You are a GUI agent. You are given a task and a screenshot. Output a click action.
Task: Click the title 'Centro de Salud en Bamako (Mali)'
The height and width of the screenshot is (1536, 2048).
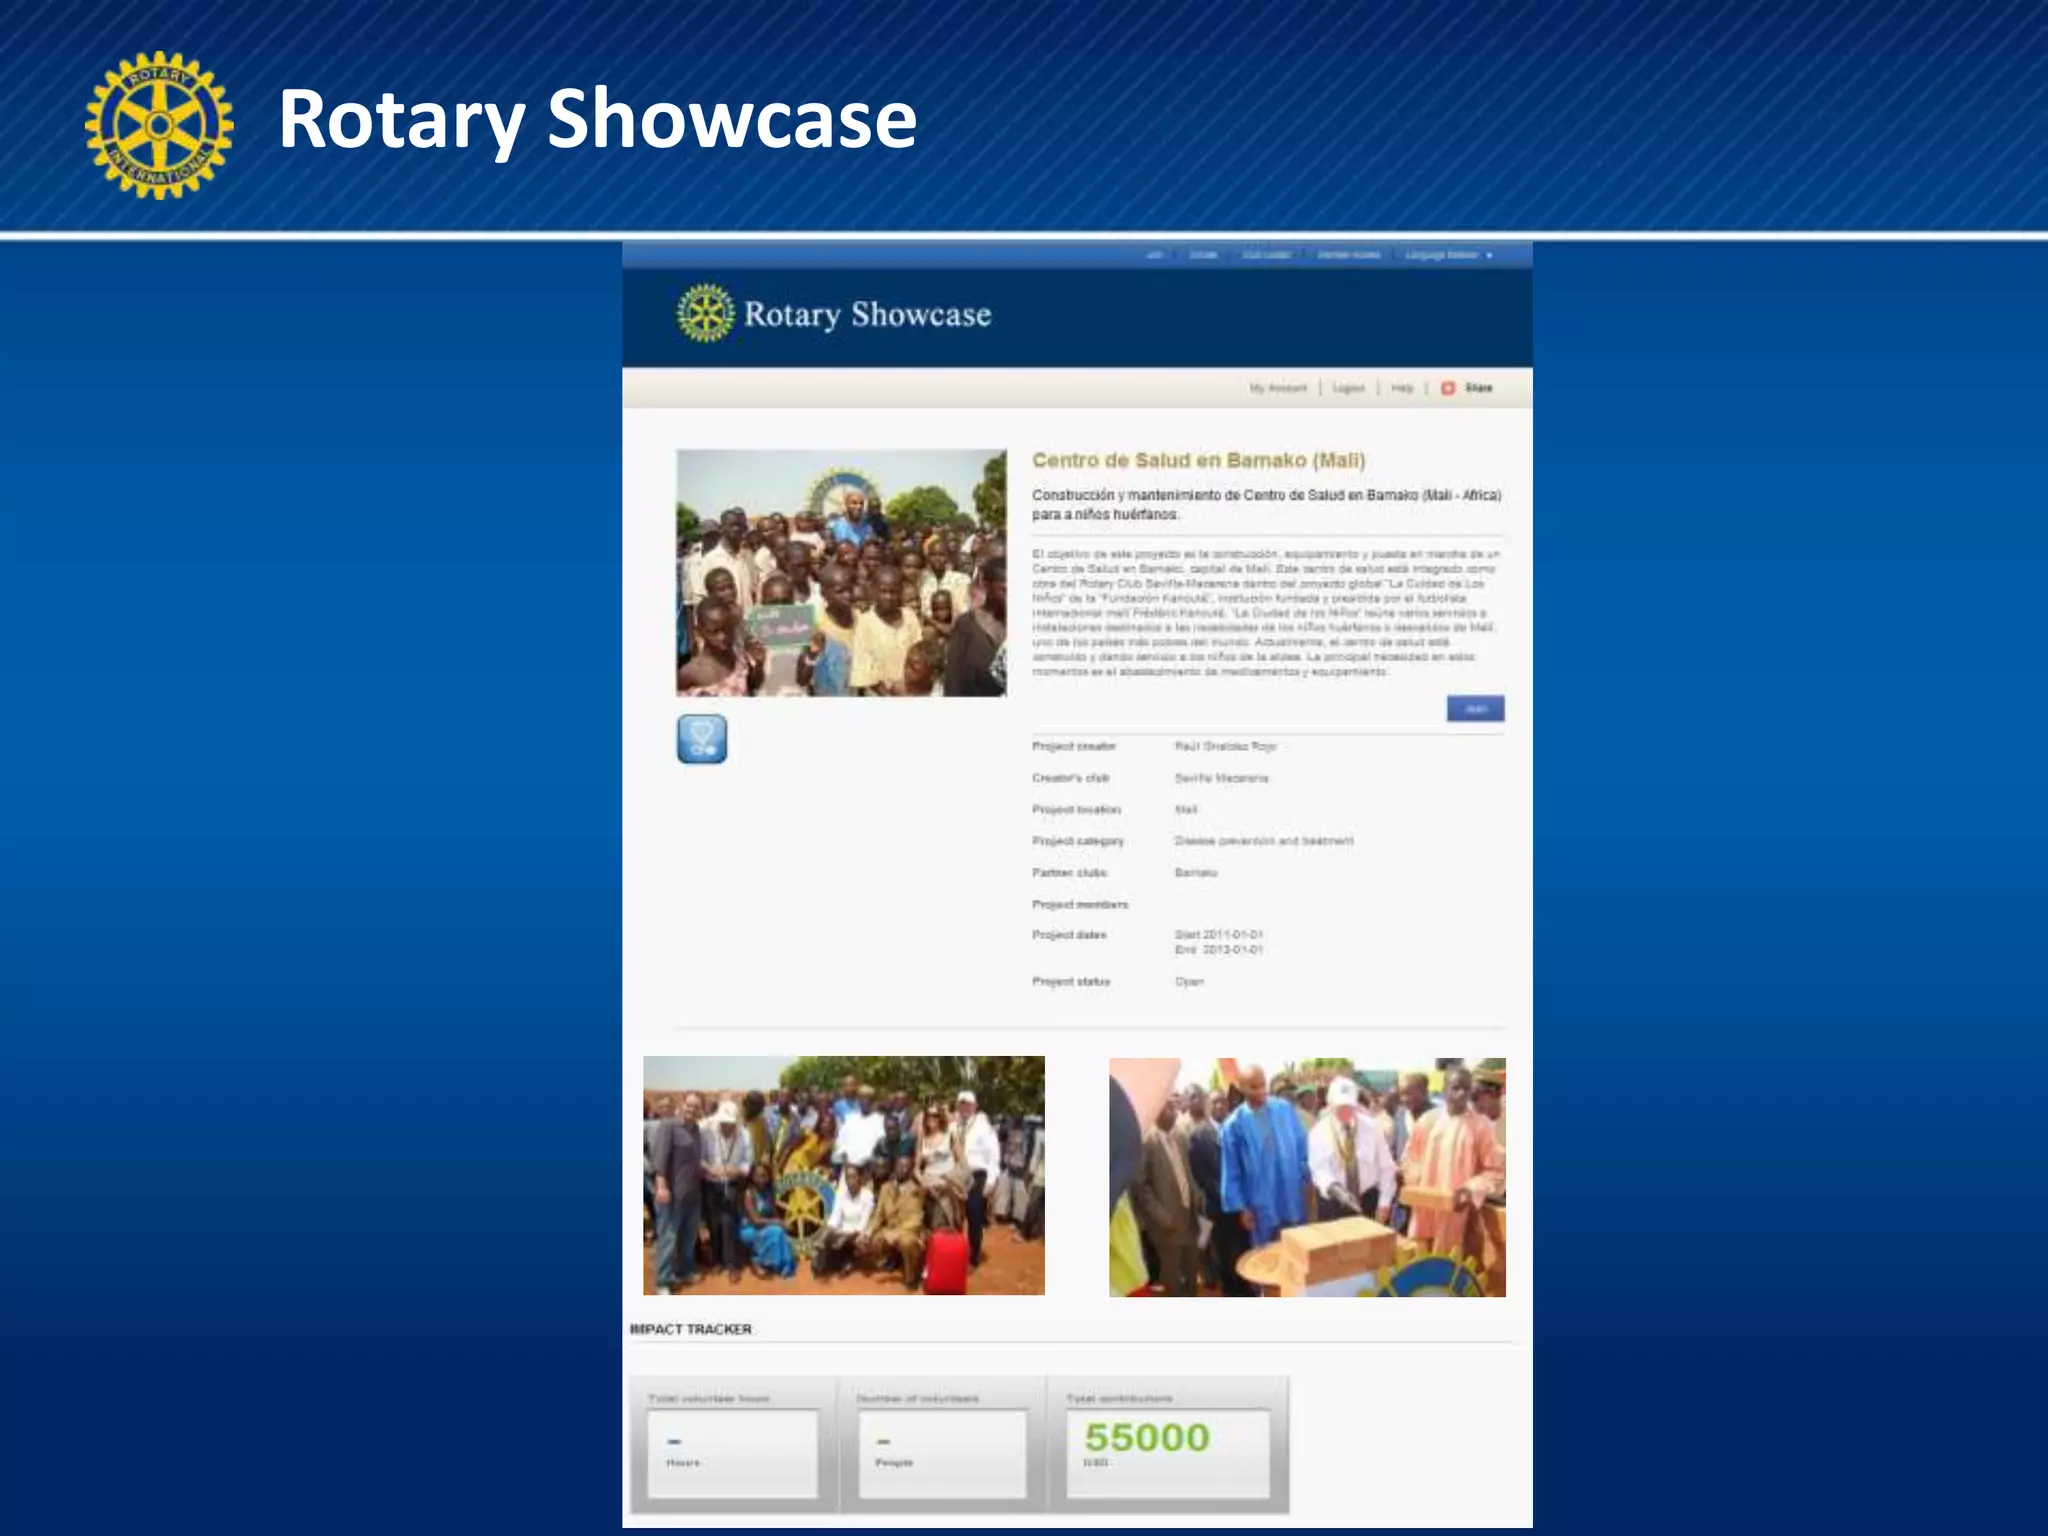[x=1198, y=460]
